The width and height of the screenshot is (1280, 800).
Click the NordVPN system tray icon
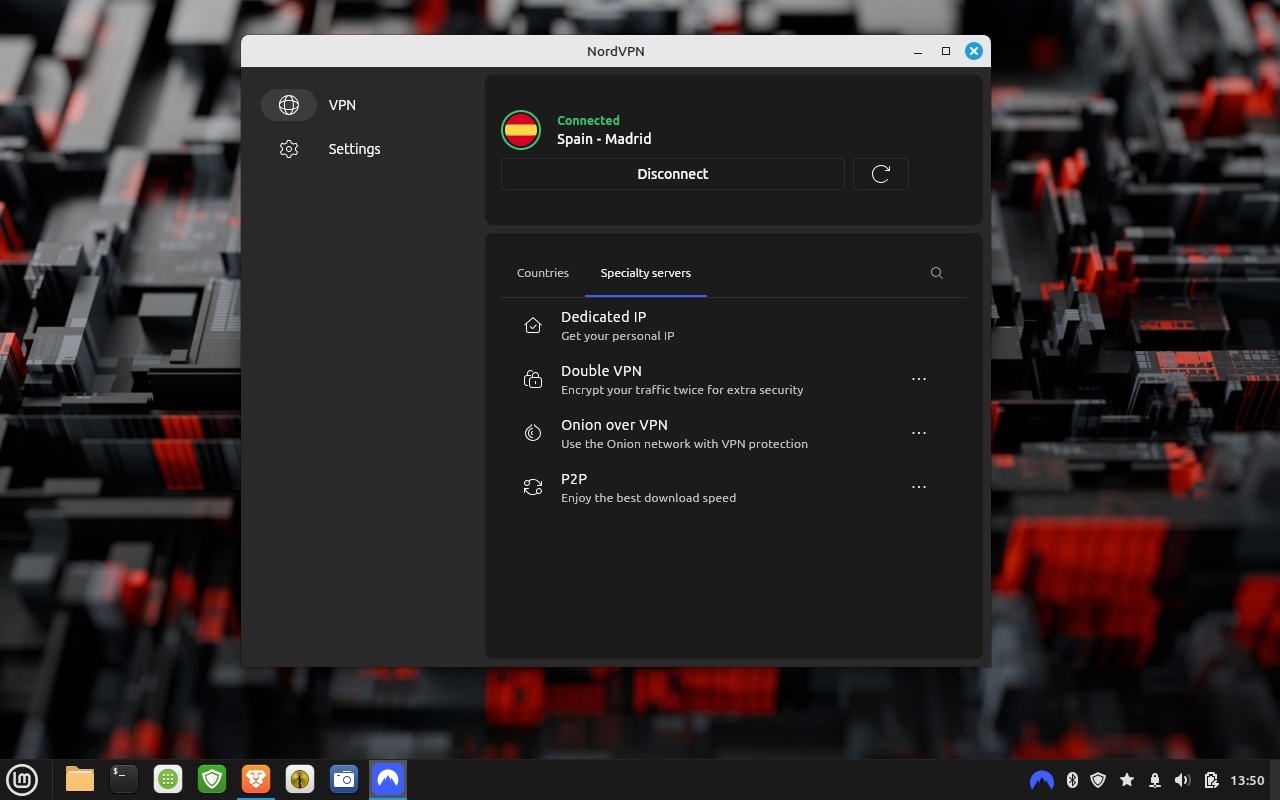pos(1041,780)
